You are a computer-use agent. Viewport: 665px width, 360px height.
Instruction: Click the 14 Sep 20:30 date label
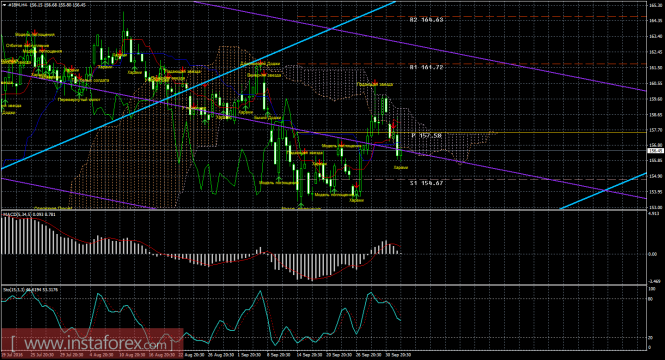(x=309, y=354)
